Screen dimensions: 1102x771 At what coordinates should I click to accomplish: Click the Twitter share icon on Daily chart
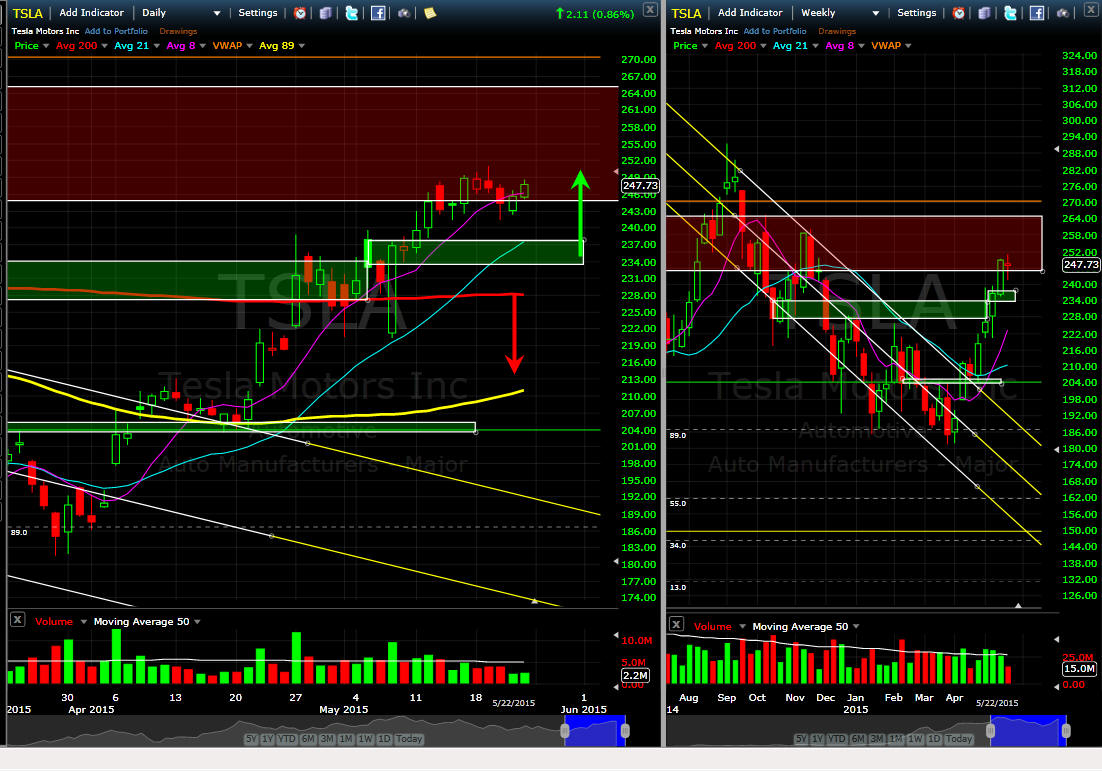coord(351,13)
